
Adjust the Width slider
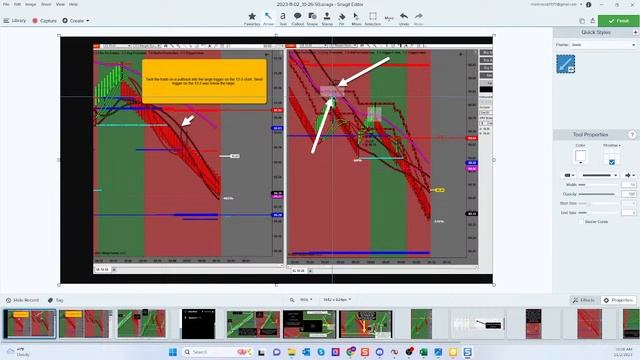(x=598, y=185)
